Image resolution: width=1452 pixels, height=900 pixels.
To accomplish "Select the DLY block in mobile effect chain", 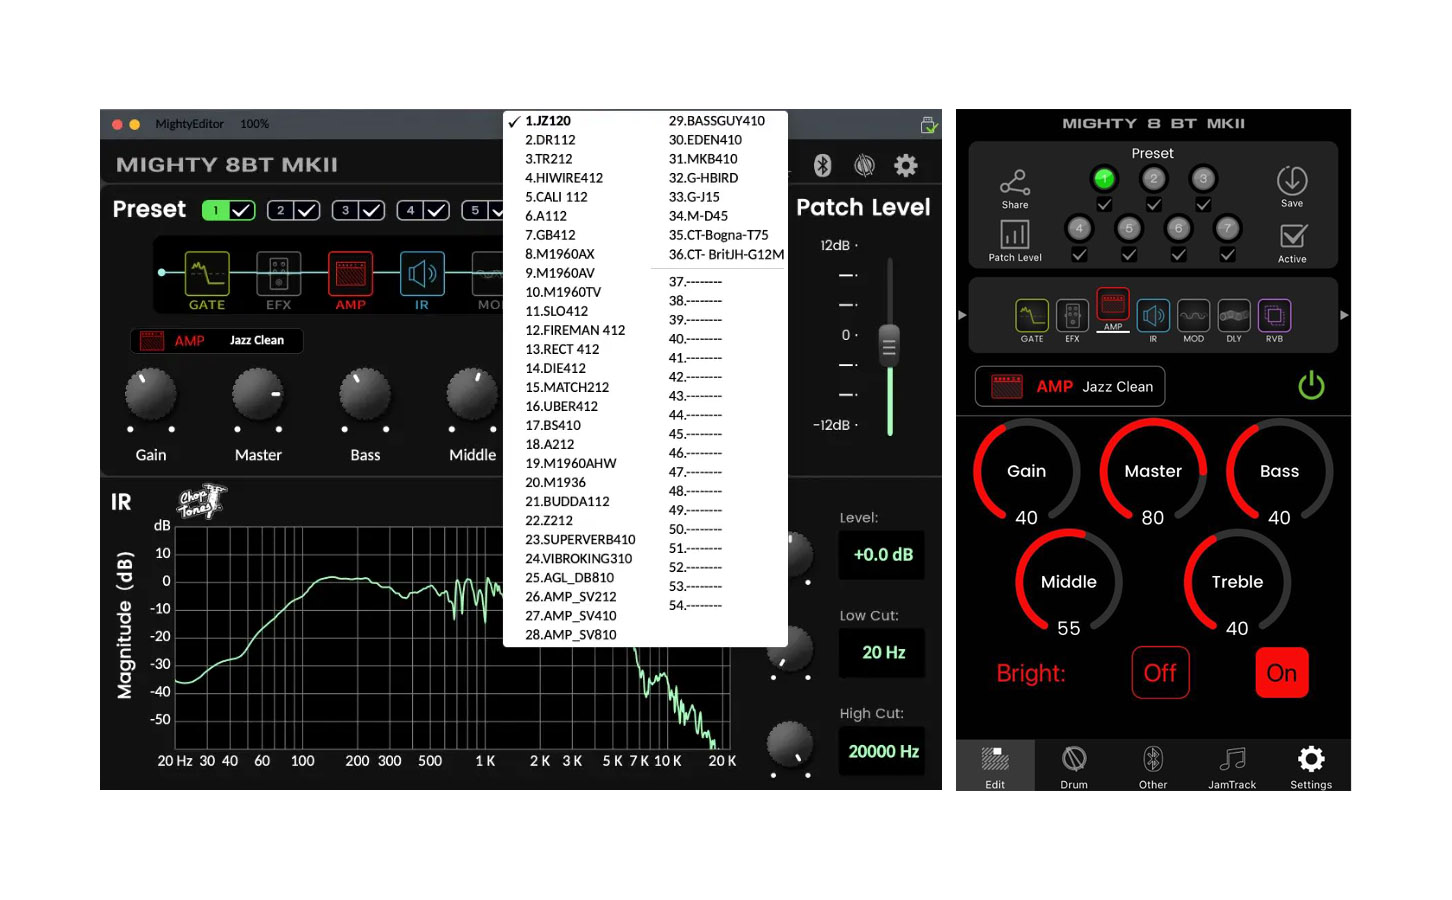I will click(x=1234, y=316).
